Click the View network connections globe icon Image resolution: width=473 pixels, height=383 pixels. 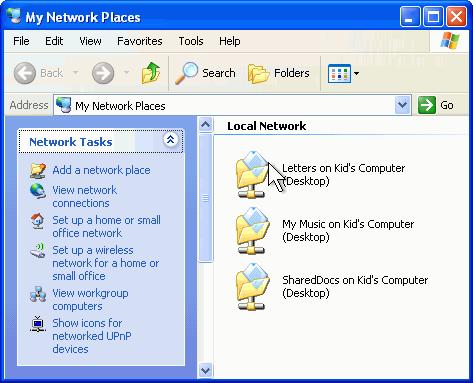38,191
